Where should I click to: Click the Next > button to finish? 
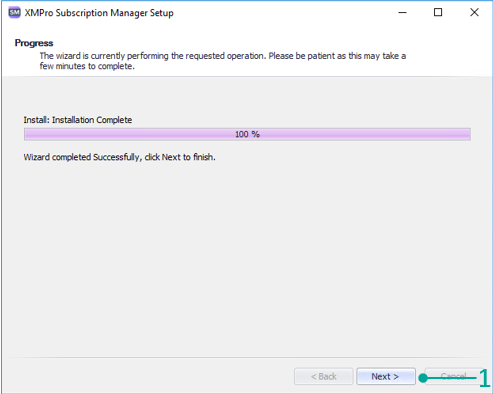point(386,376)
